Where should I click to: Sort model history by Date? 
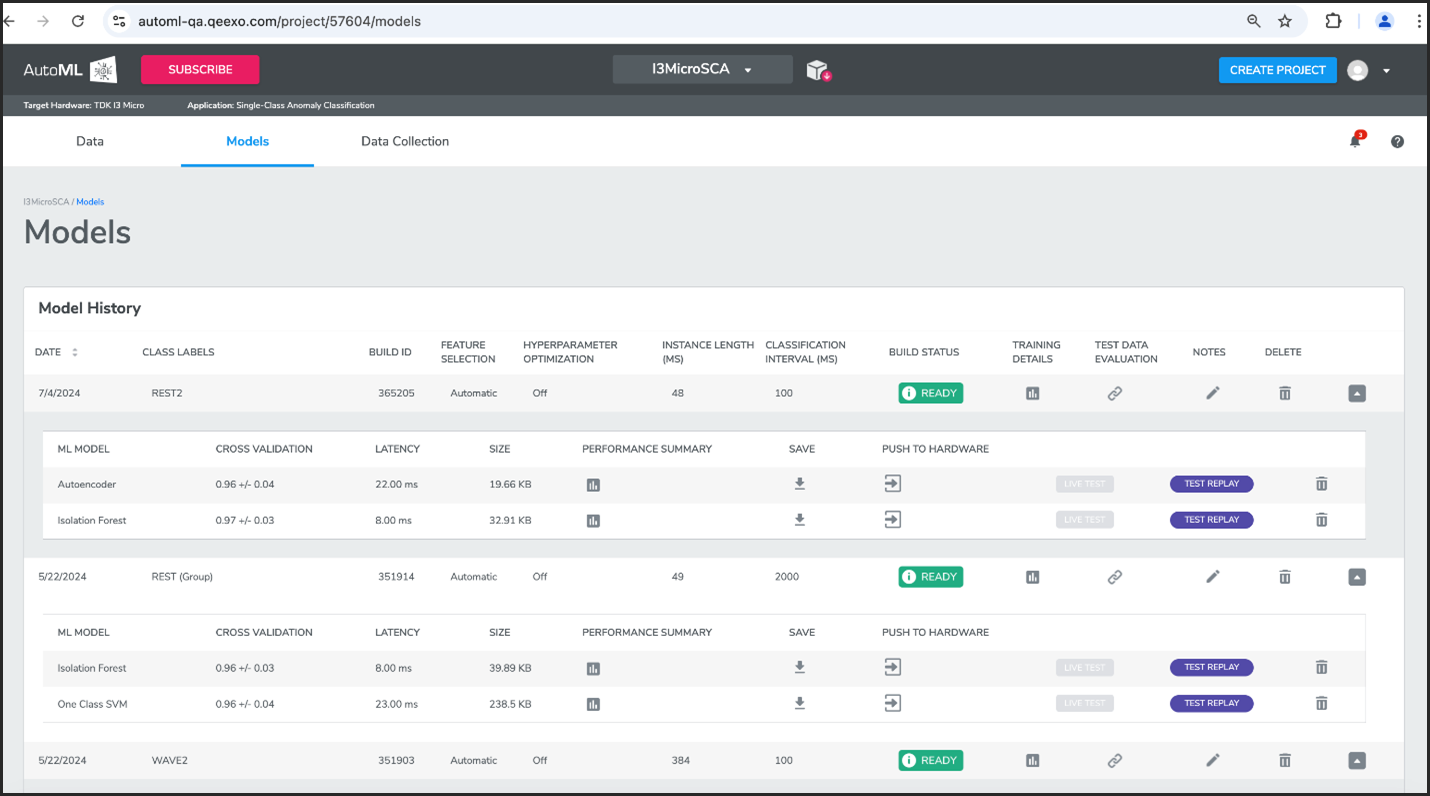tap(74, 352)
